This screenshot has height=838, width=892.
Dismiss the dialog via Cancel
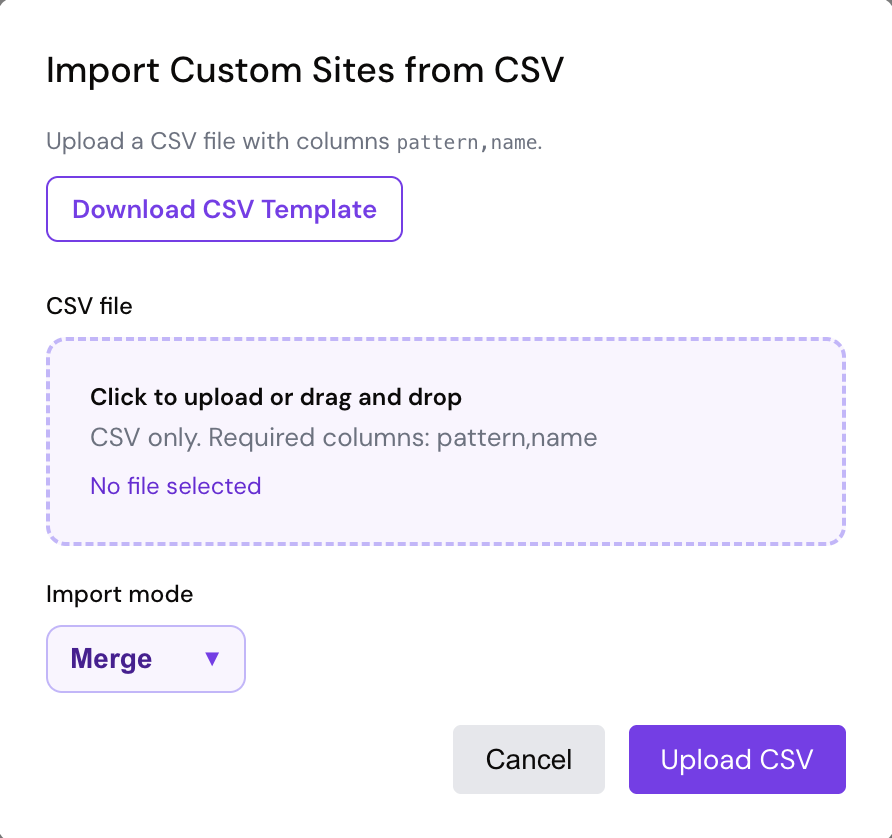pos(529,759)
